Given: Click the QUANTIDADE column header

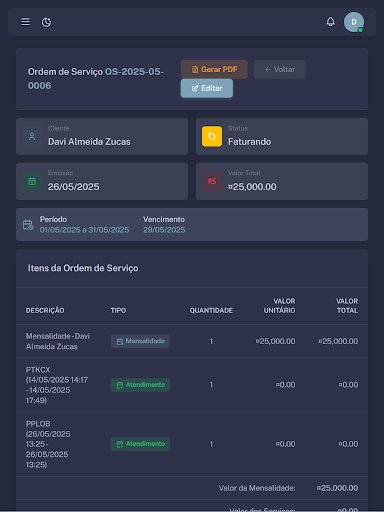Looking at the screenshot, I should pos(211,310).
